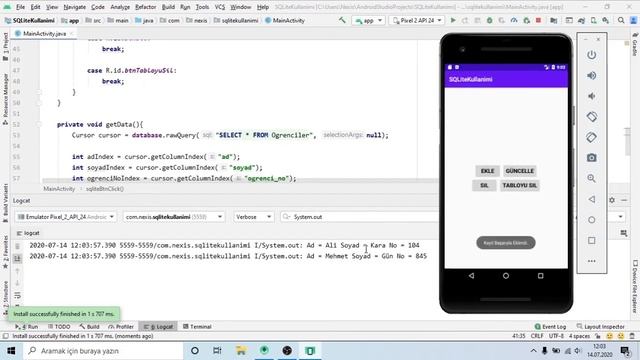Open Search Everywhere magnifier icon
Viewport: 640px width, 360px height.
coord(621,20)
